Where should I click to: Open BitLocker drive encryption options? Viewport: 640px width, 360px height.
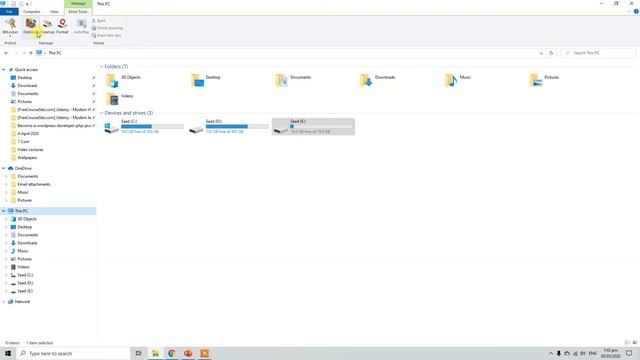point(10,27)
